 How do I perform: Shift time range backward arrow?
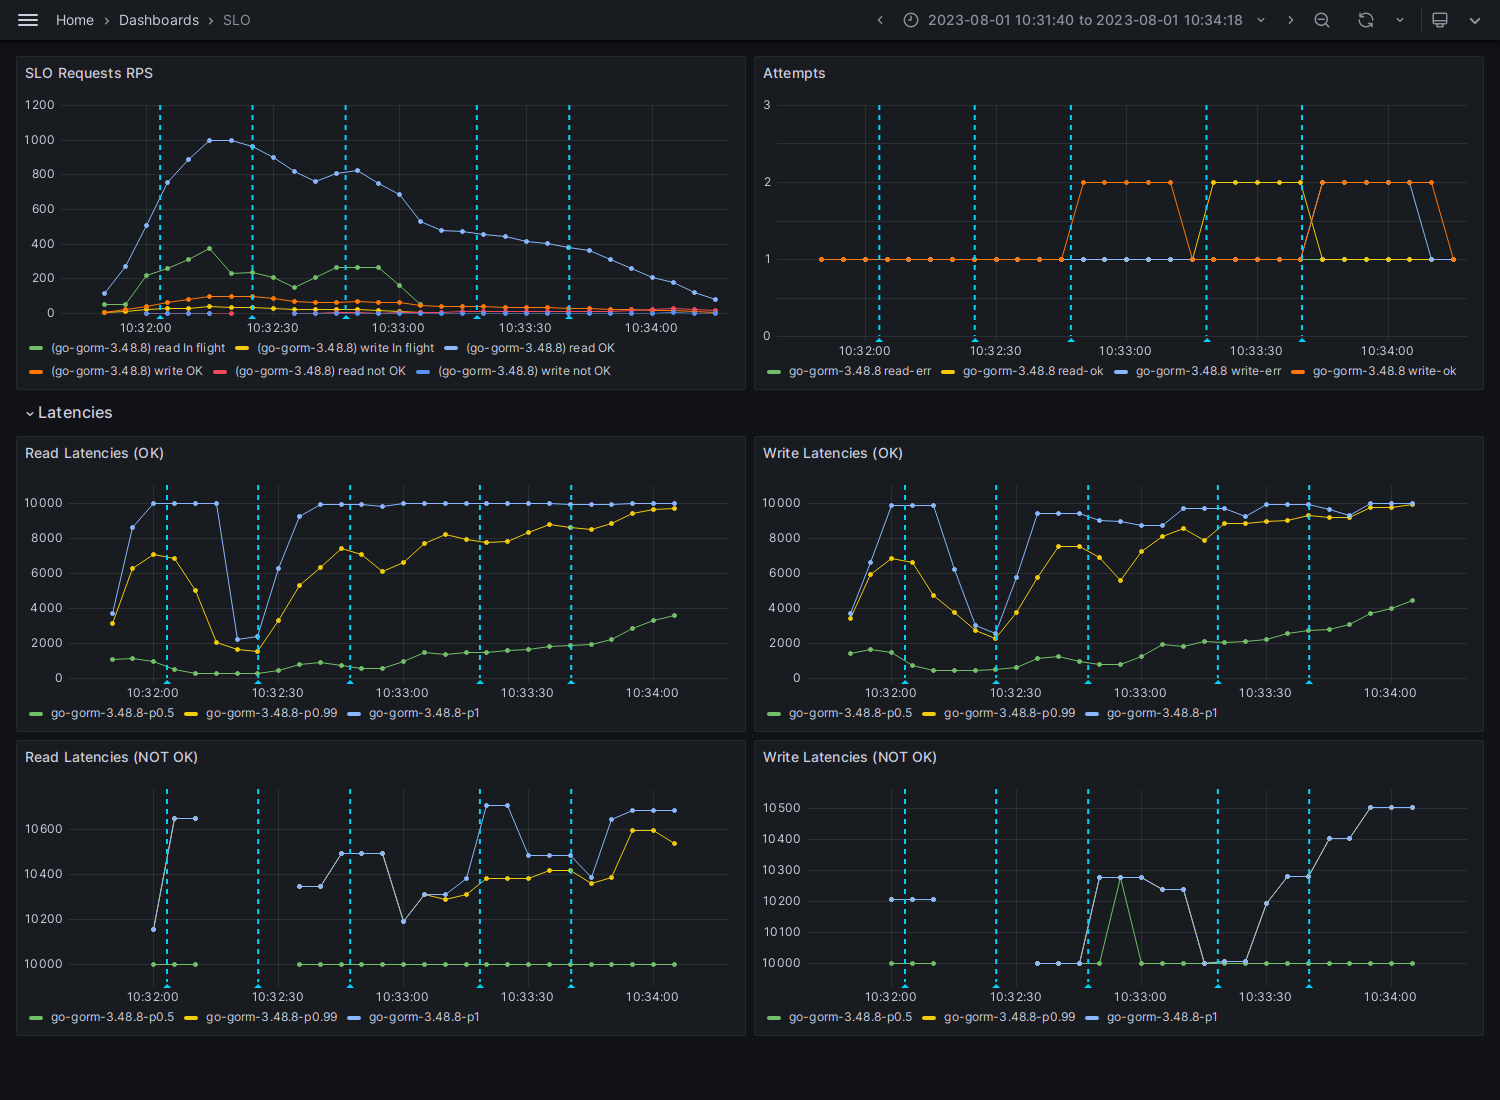click(880, 20)
